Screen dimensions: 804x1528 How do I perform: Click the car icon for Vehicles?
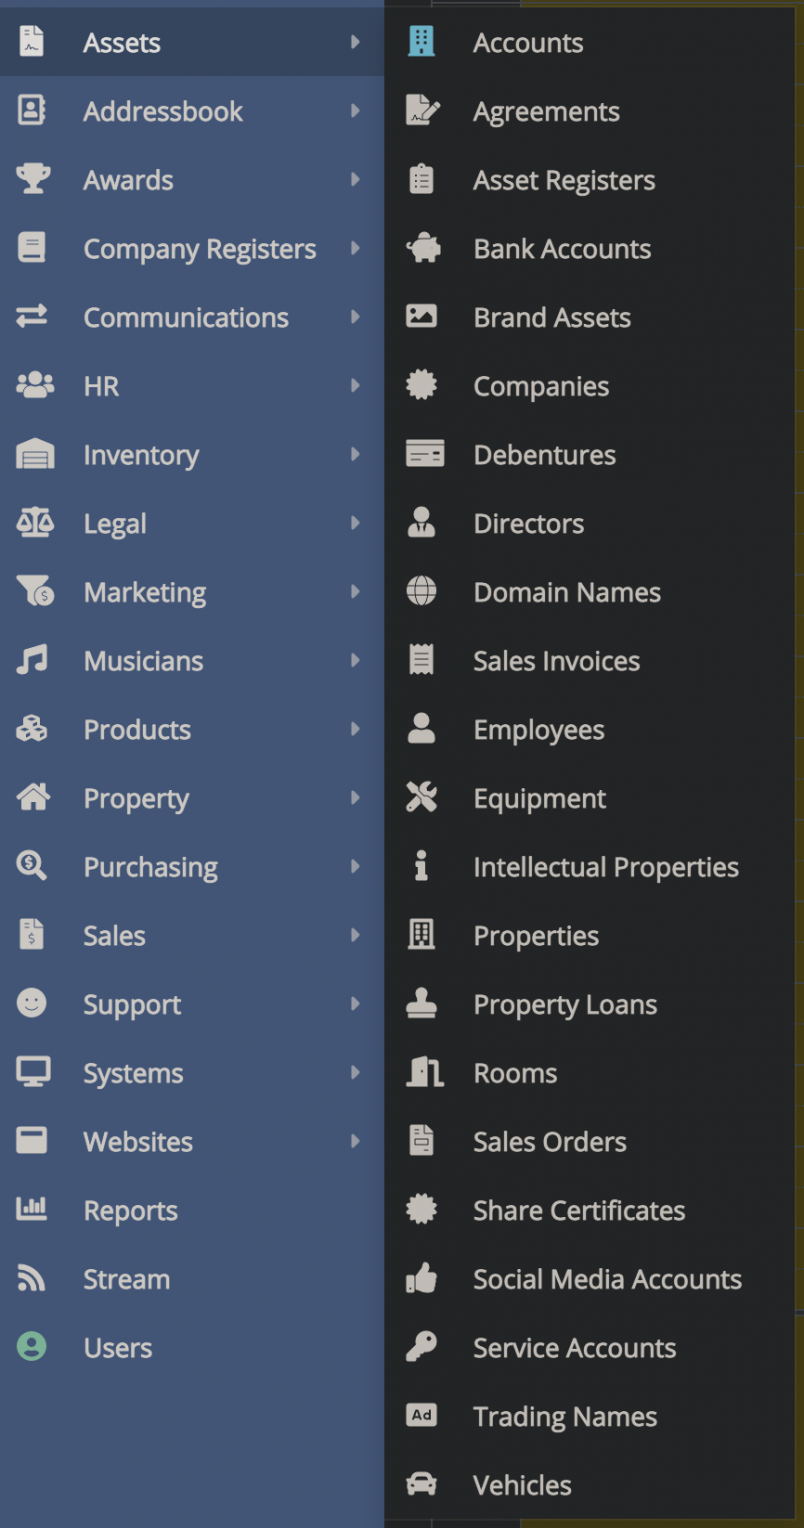point(422,1485)
